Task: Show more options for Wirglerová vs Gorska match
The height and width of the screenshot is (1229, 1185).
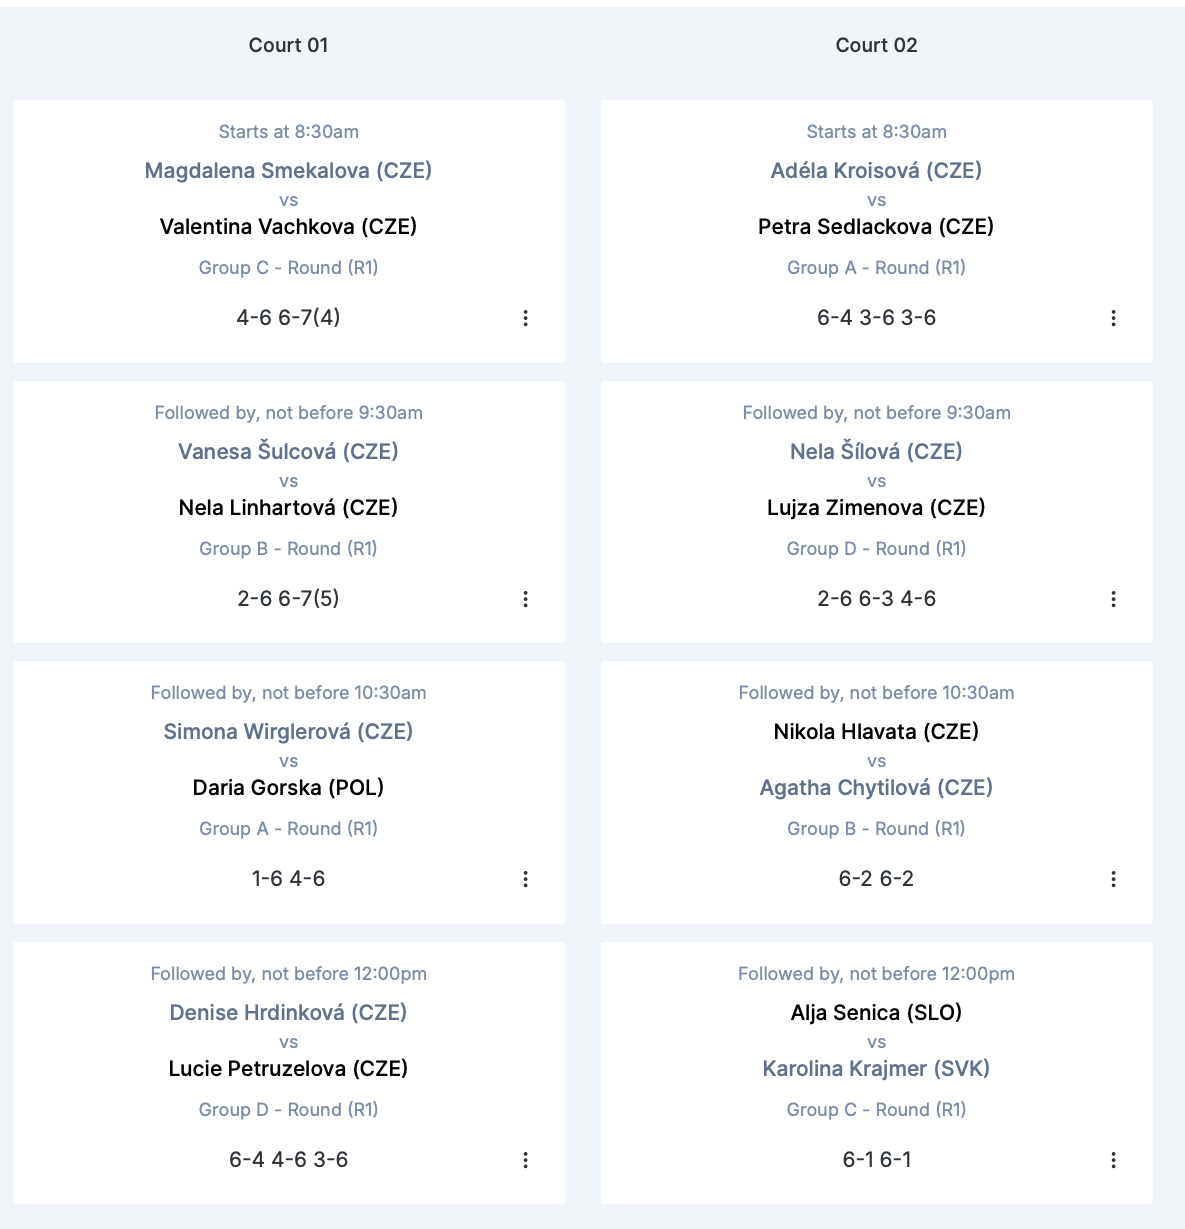Action: click(x=525, y=879)
